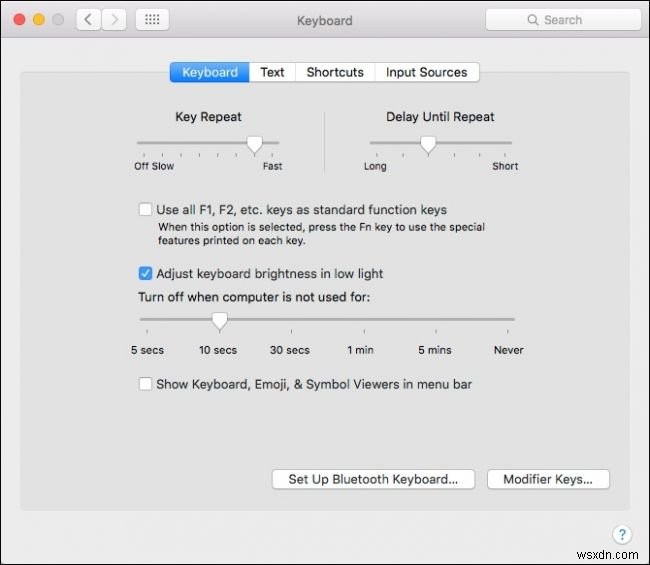This screenshot has width=650, height=565.
Task: Click the 'Fast' label under Key Repeat
Action: tap(272, 166)
